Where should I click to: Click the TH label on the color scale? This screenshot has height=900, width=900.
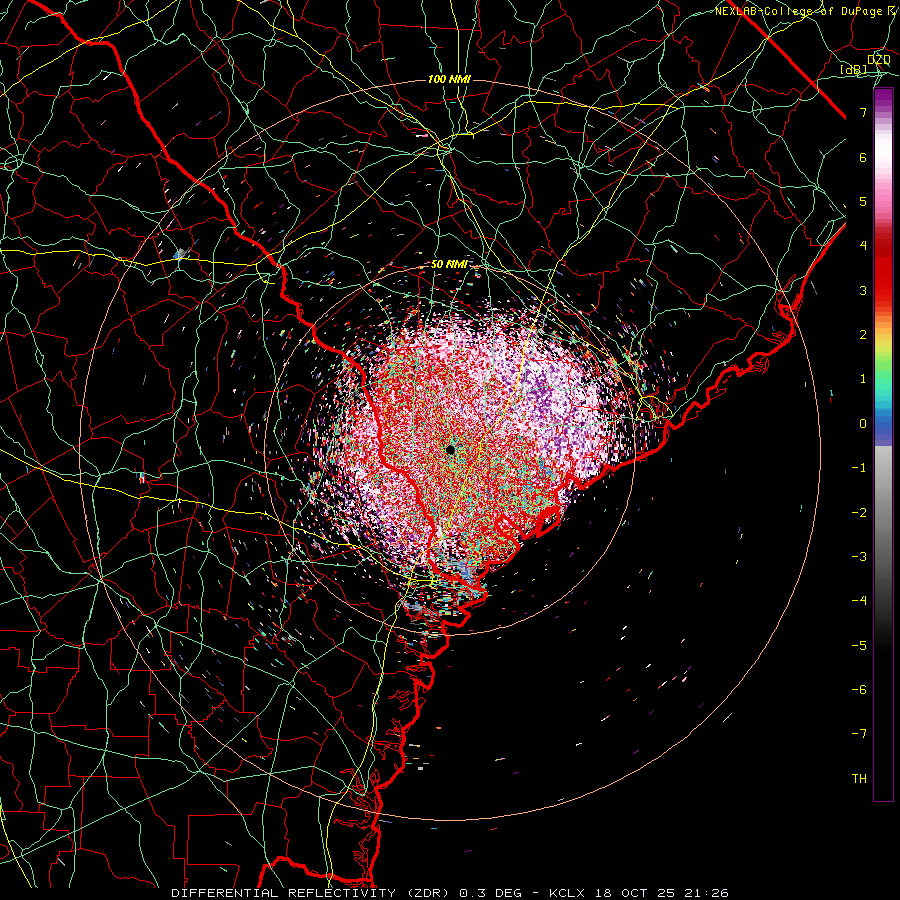click(859, 779)
